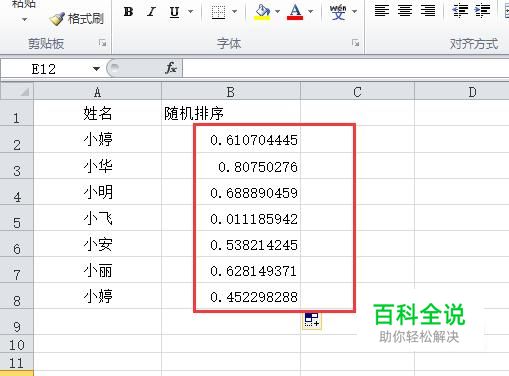Select cell with value 0.628149371

tap(231, 270)
